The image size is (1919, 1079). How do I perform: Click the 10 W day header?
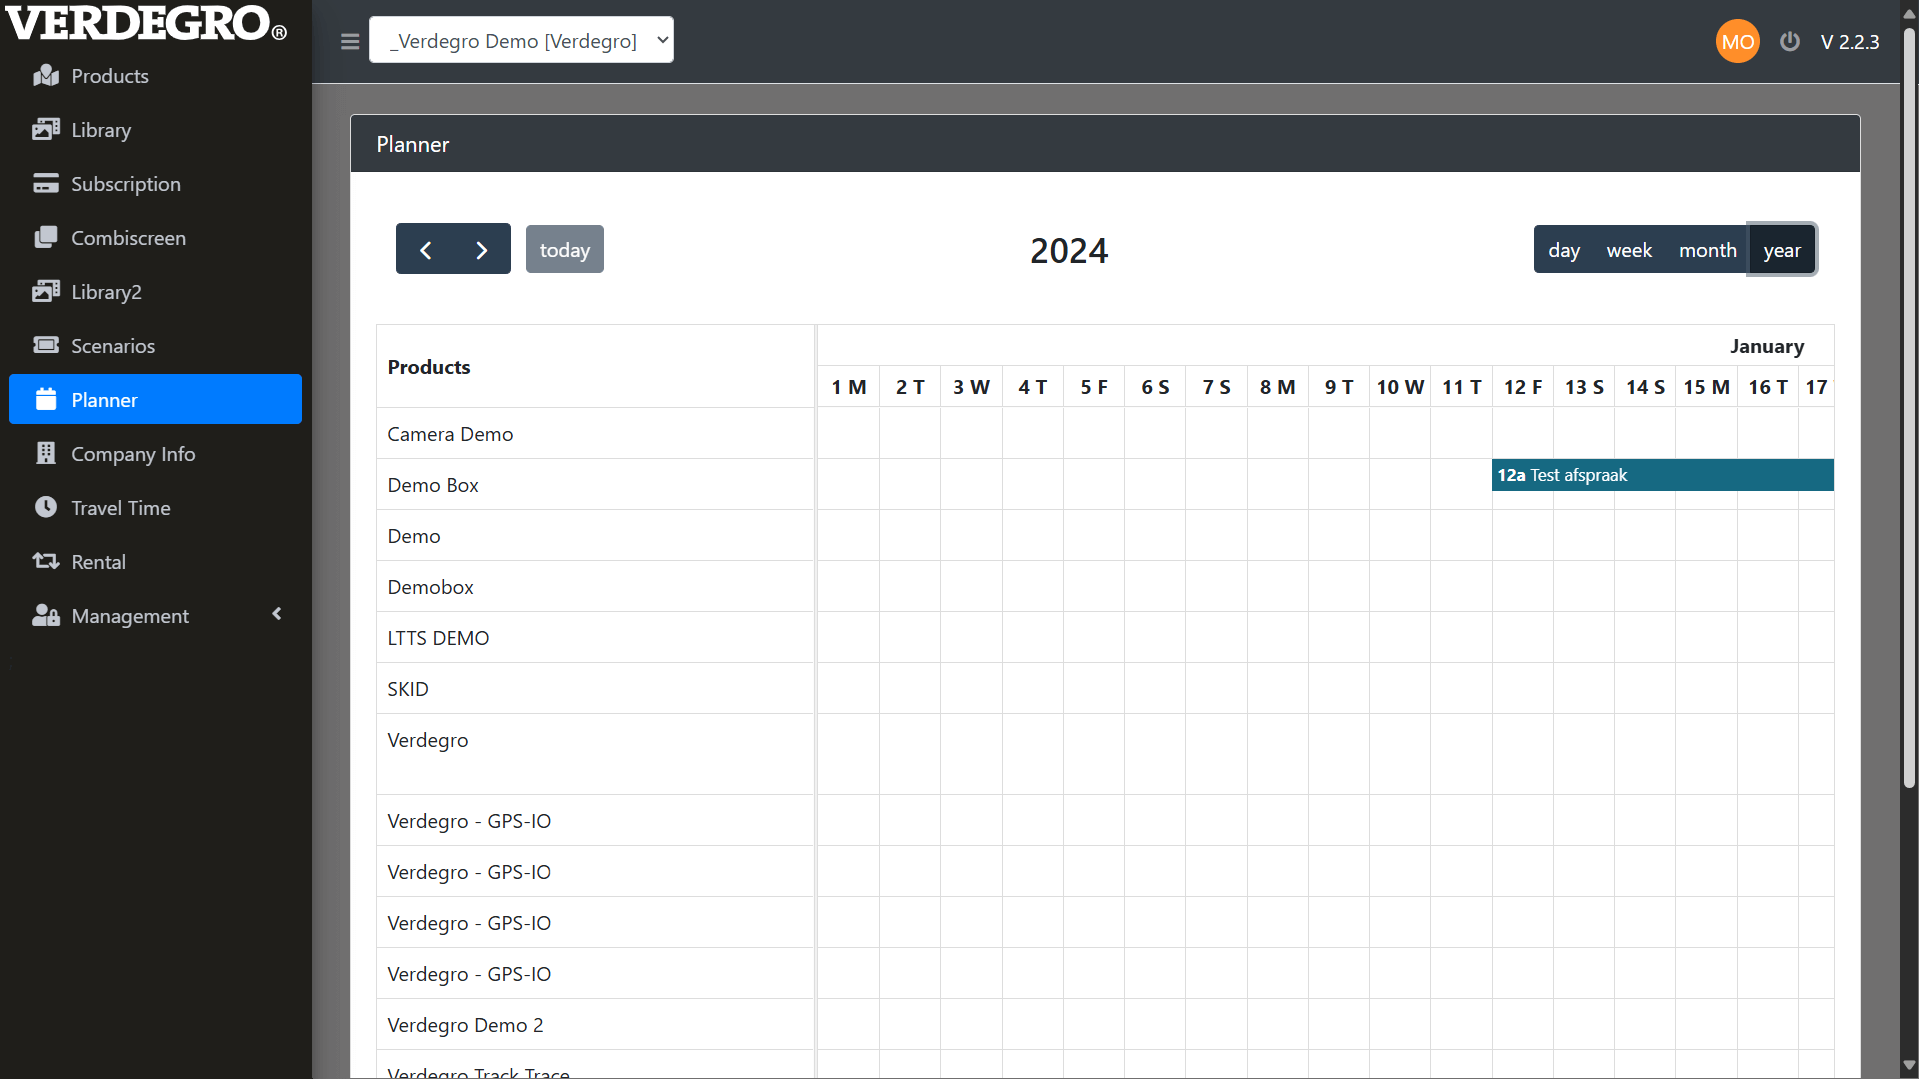[1400, 387]
